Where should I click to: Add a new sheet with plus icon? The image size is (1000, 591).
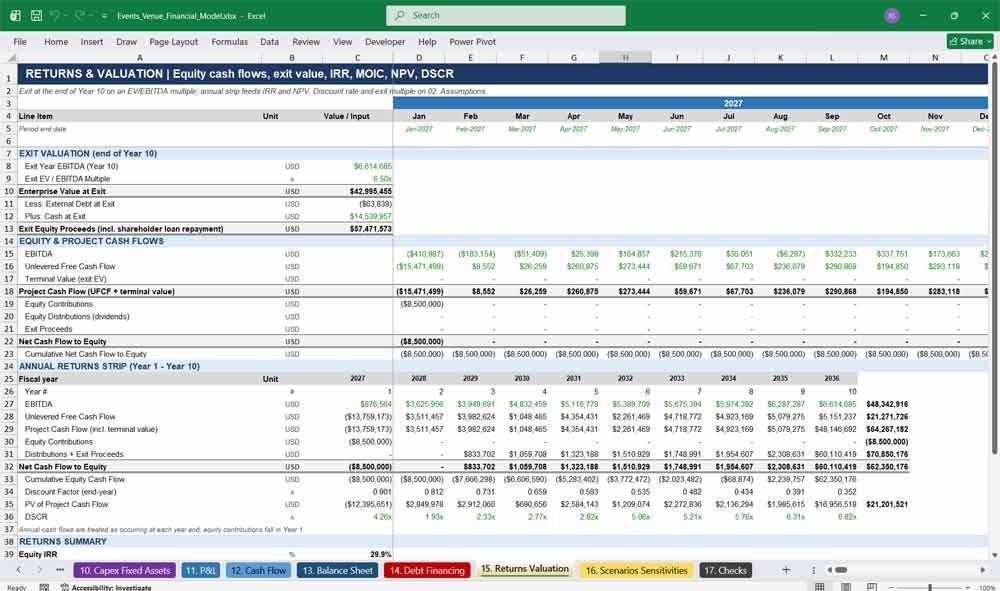[786, 570]
